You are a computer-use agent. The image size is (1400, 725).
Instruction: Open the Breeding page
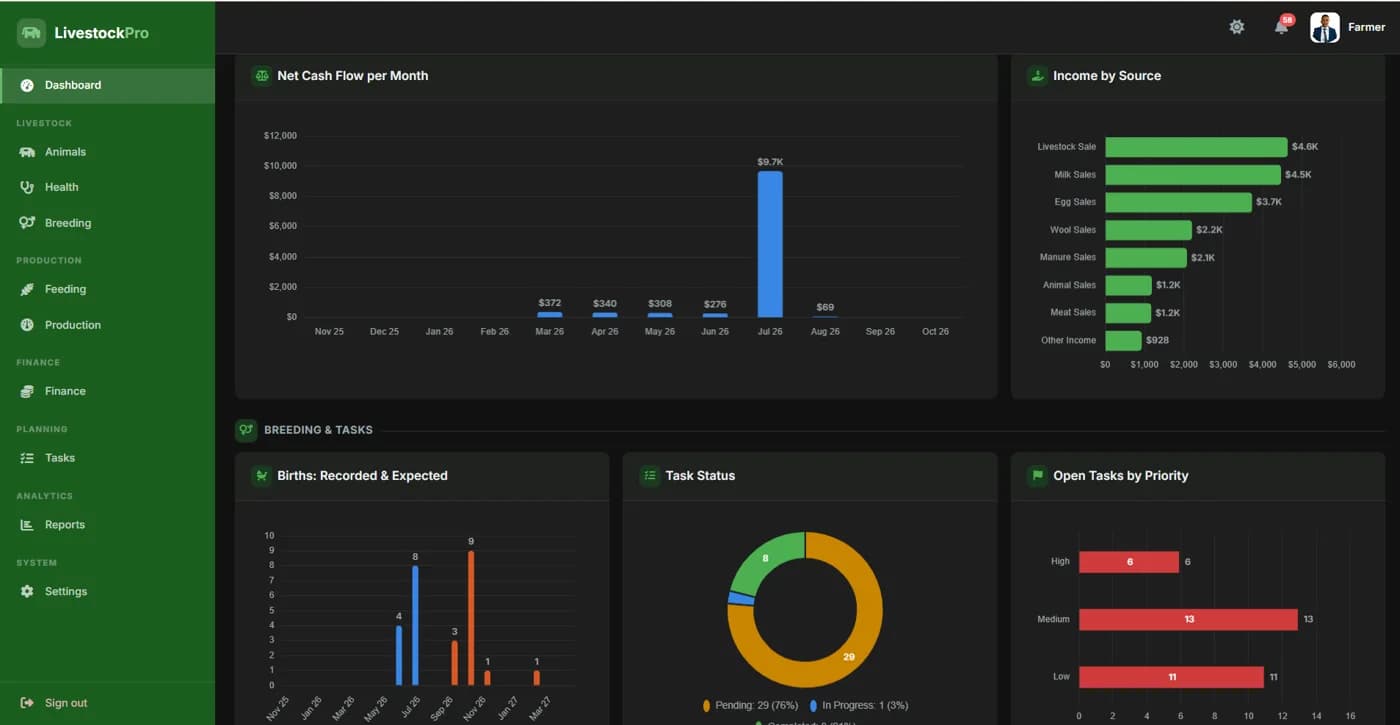107,223
